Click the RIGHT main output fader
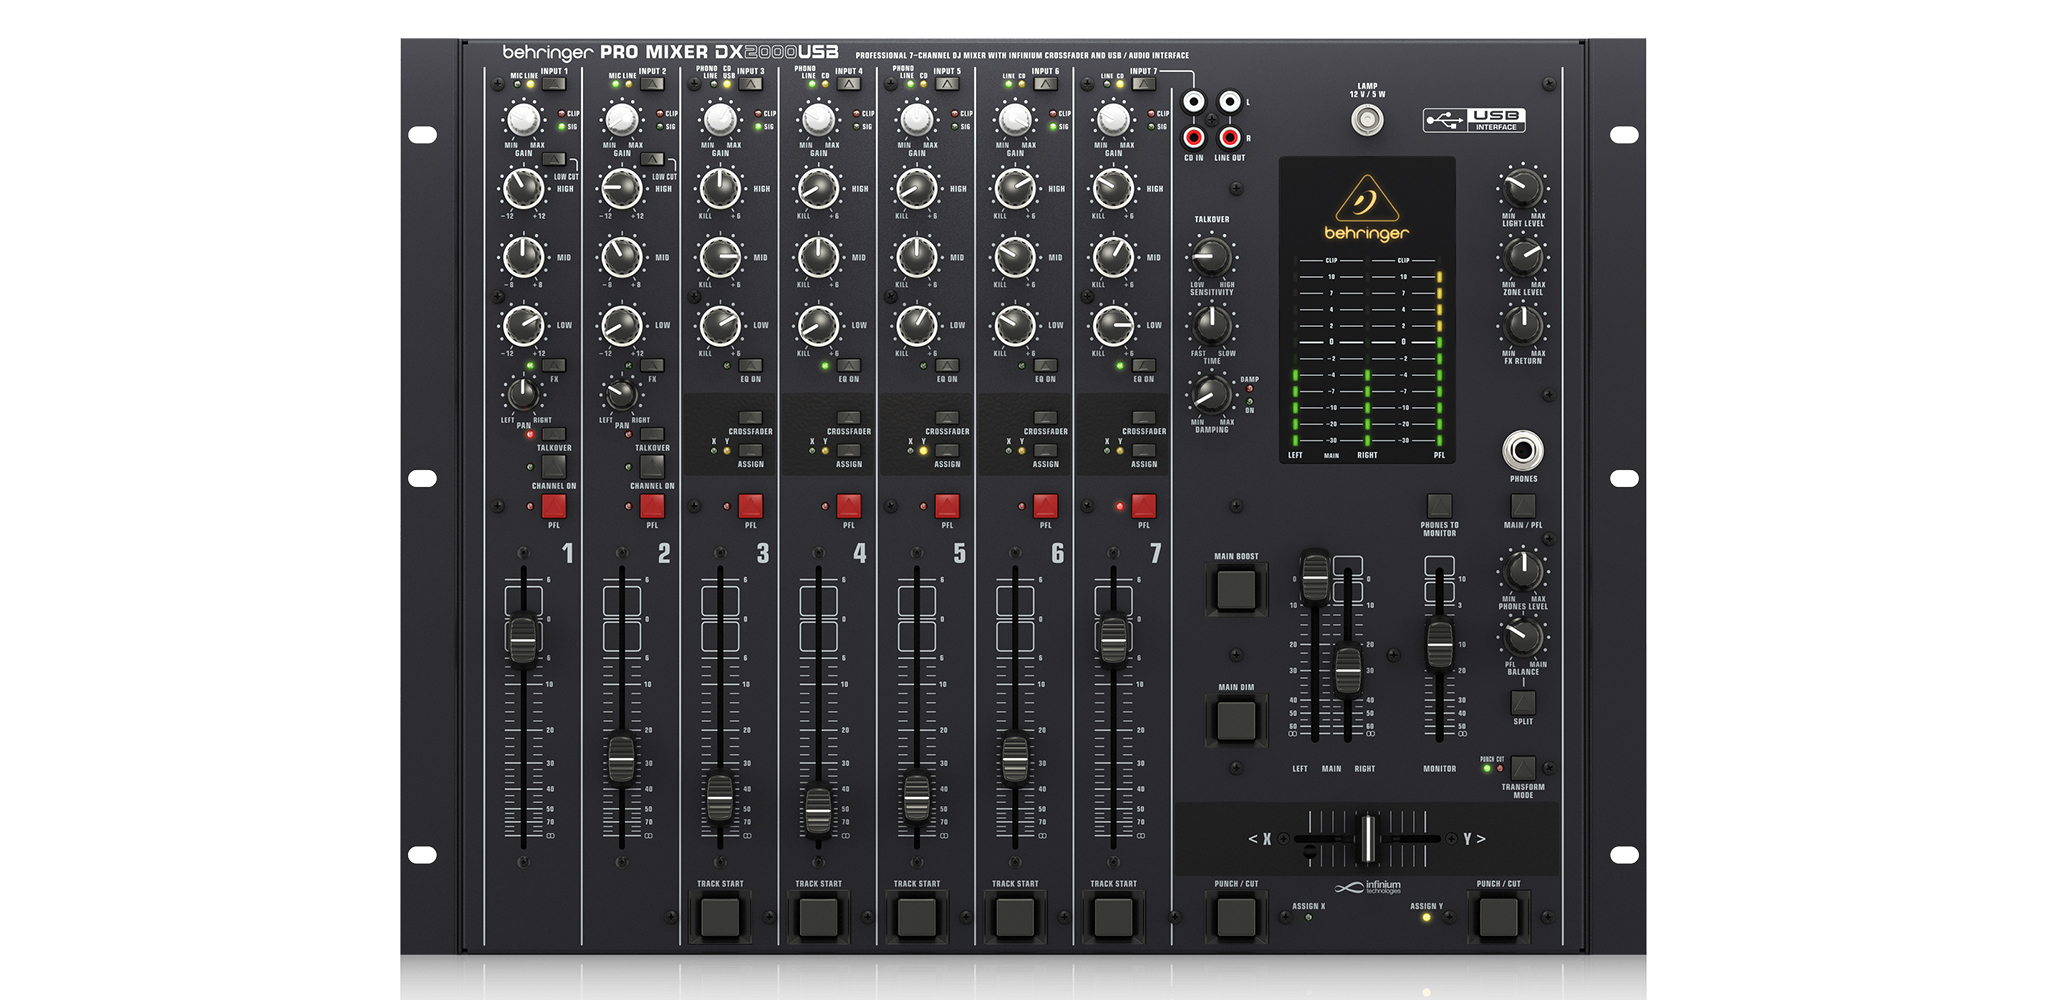The width and height of the screenshot is (2048, 1000). tap(1348, 670)
